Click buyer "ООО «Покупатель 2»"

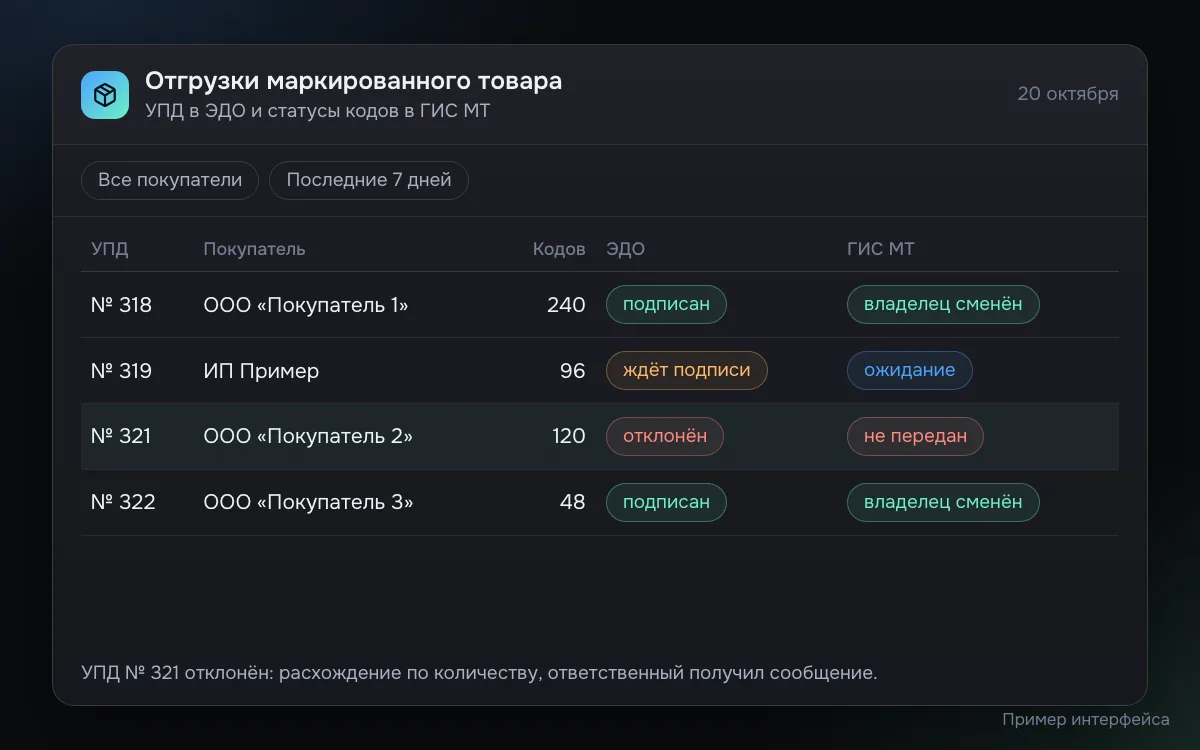[308, 437]
